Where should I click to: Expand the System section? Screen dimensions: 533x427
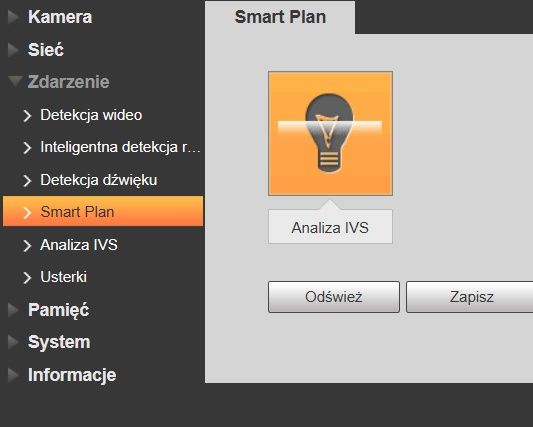tap(59, 342)
